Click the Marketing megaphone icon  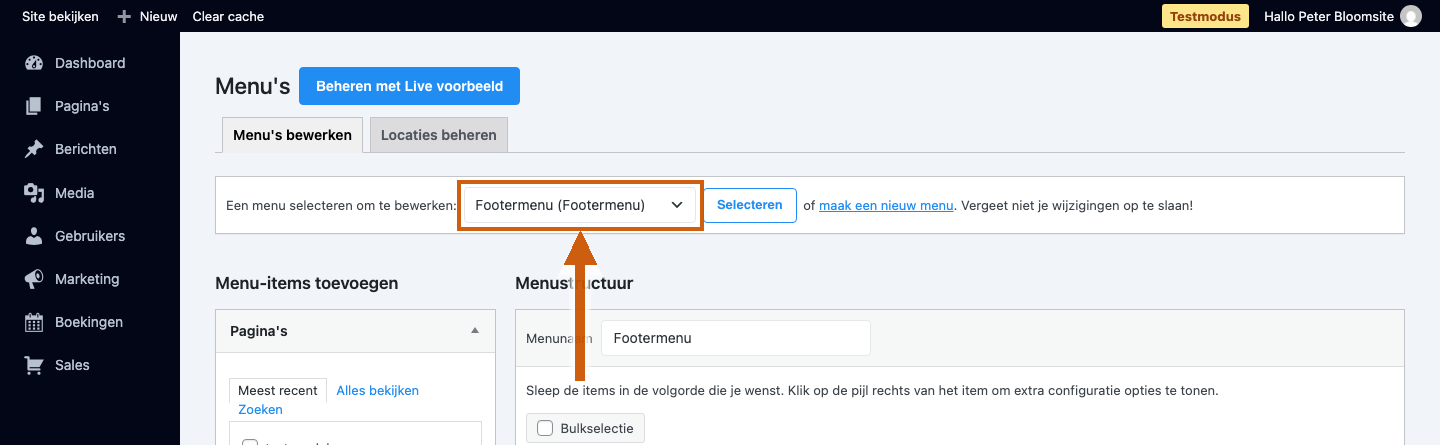[34, 279]
